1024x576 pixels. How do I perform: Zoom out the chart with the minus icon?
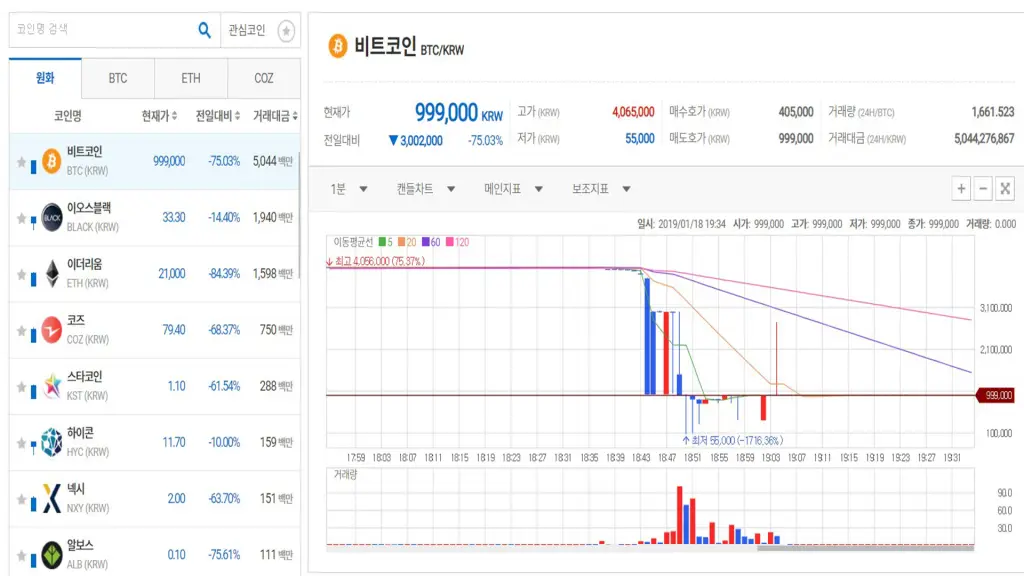click(983, 188)
